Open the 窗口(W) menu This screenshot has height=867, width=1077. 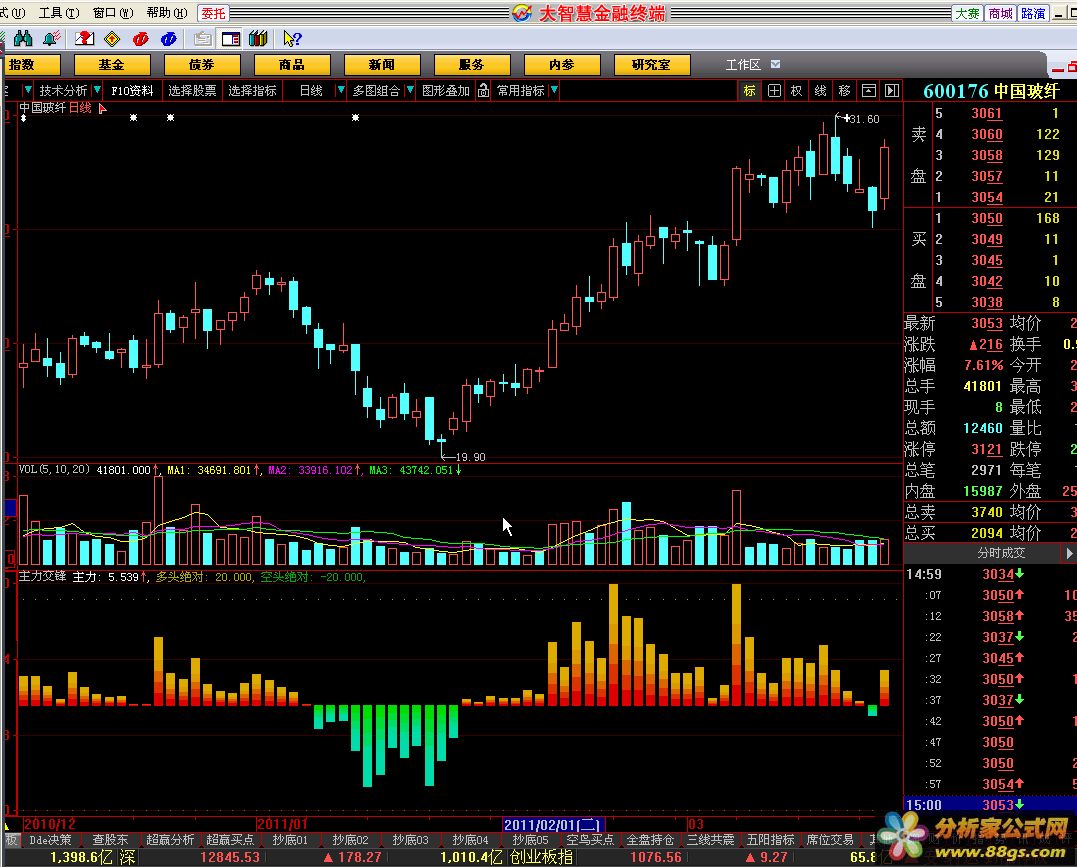pos(113,13)
